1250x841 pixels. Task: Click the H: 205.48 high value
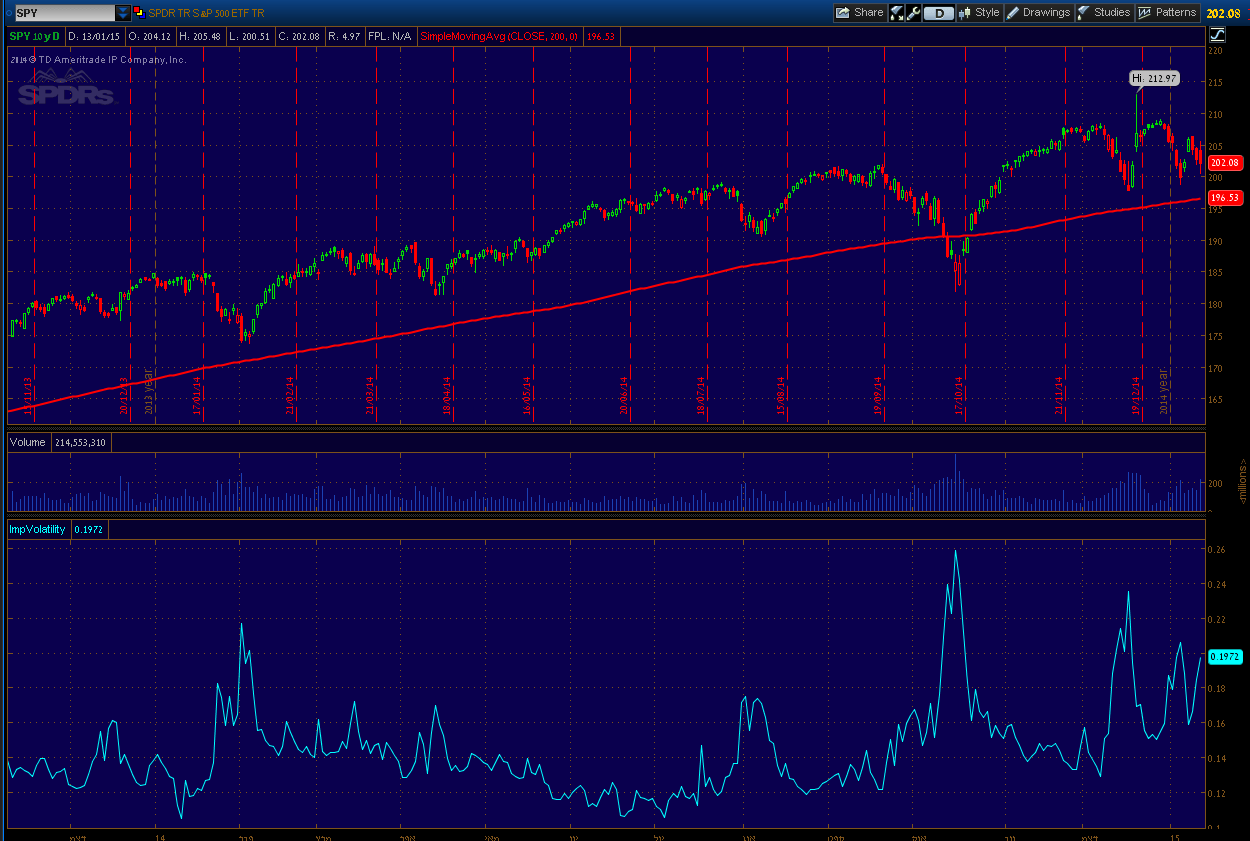[201, 36]
